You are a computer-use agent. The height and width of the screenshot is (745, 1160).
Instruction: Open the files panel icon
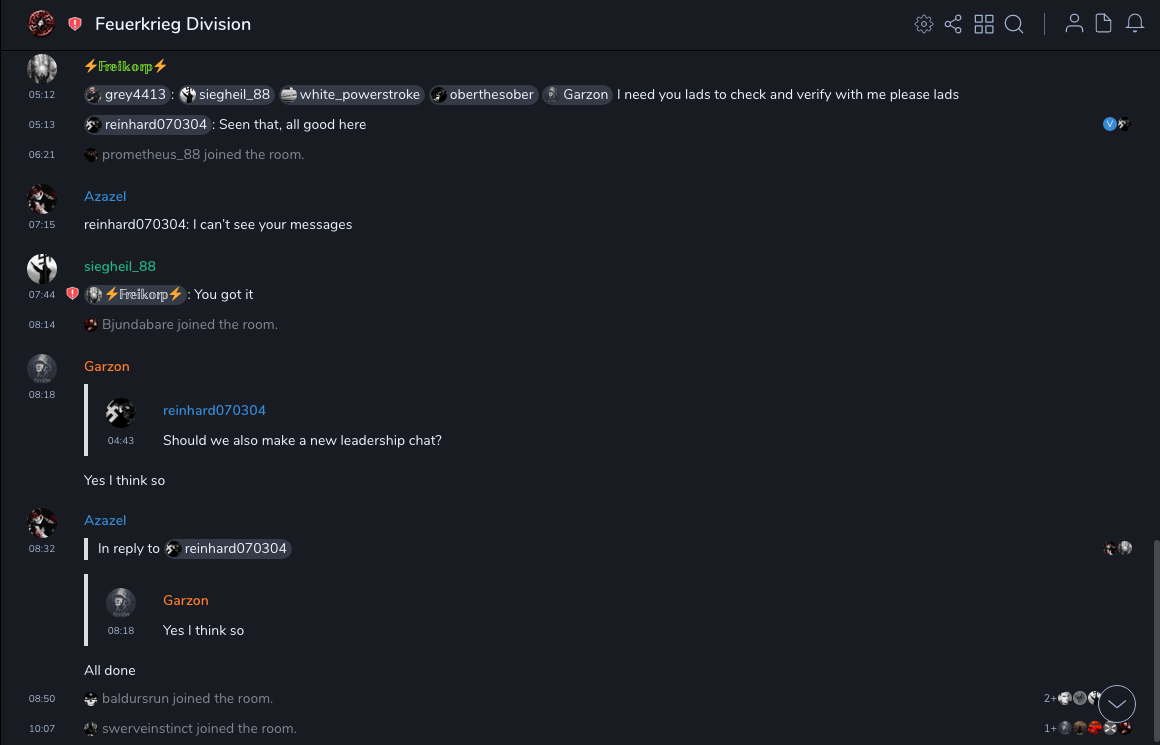pyautogui.click(x=1104, y=24)
